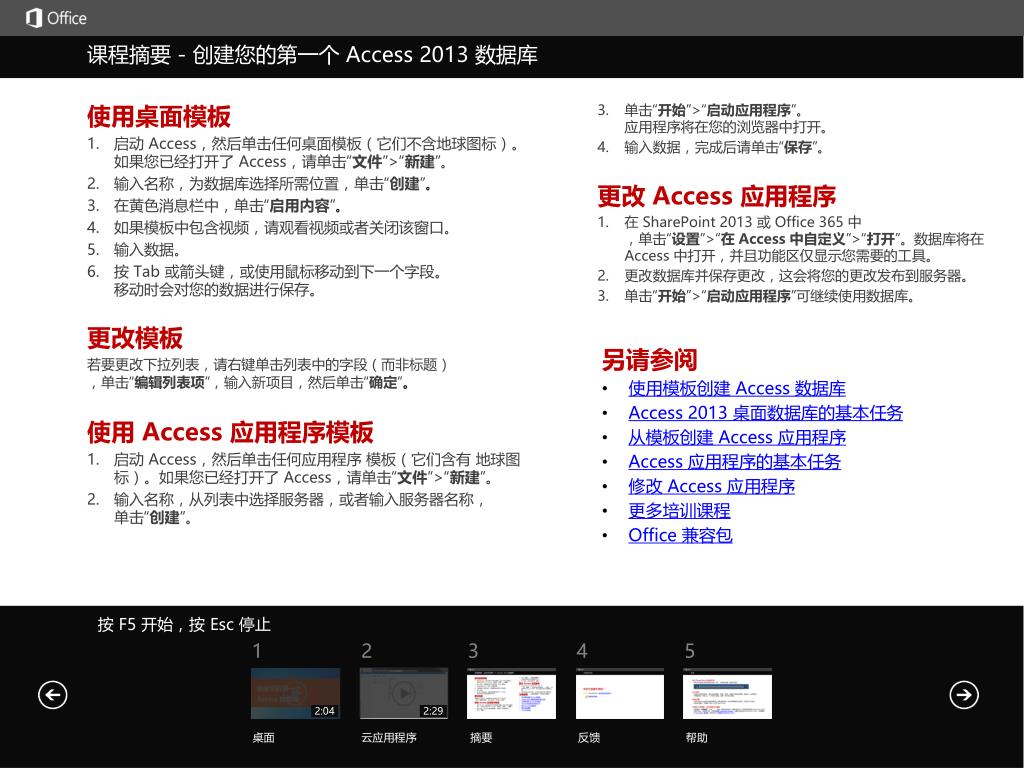Select the 反馈 slide thumbnail
Screen dimensions: 1024x768
[x=620, y=694]
